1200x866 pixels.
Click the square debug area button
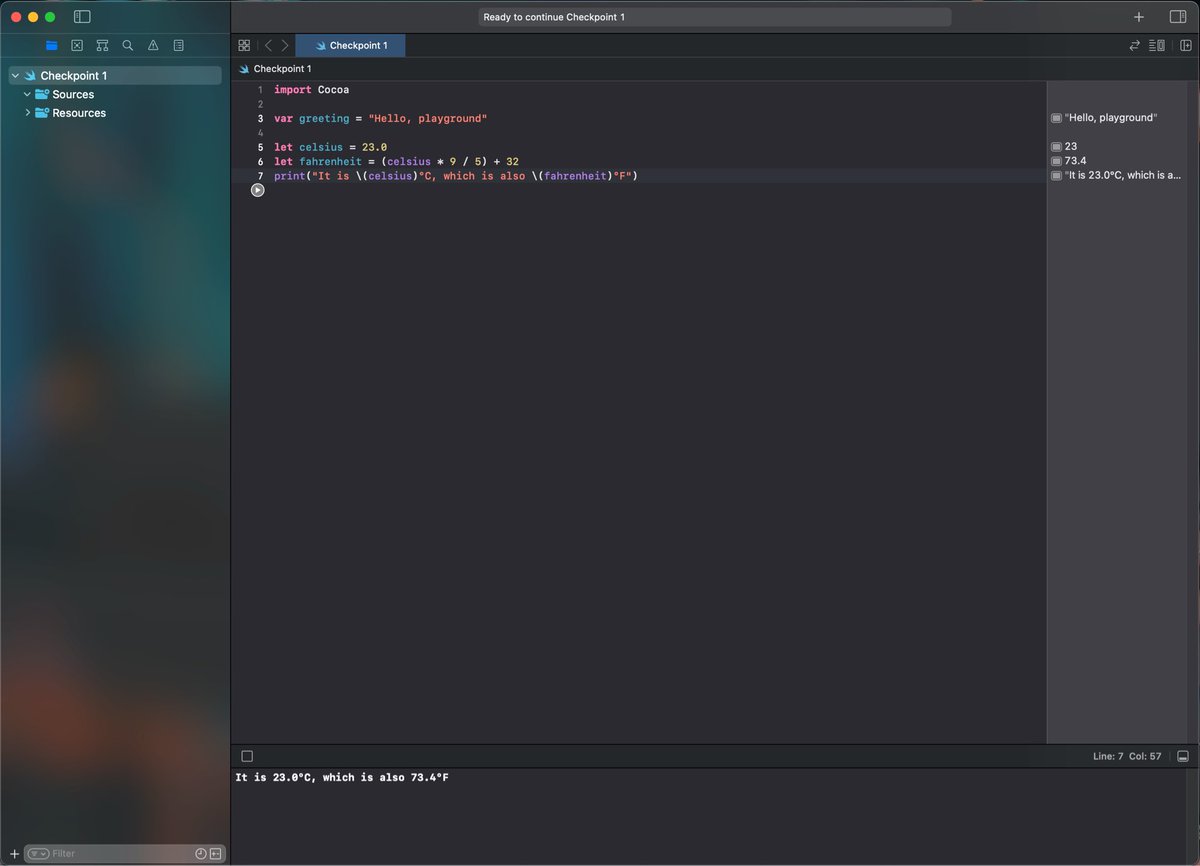click(x=247, y=756)
